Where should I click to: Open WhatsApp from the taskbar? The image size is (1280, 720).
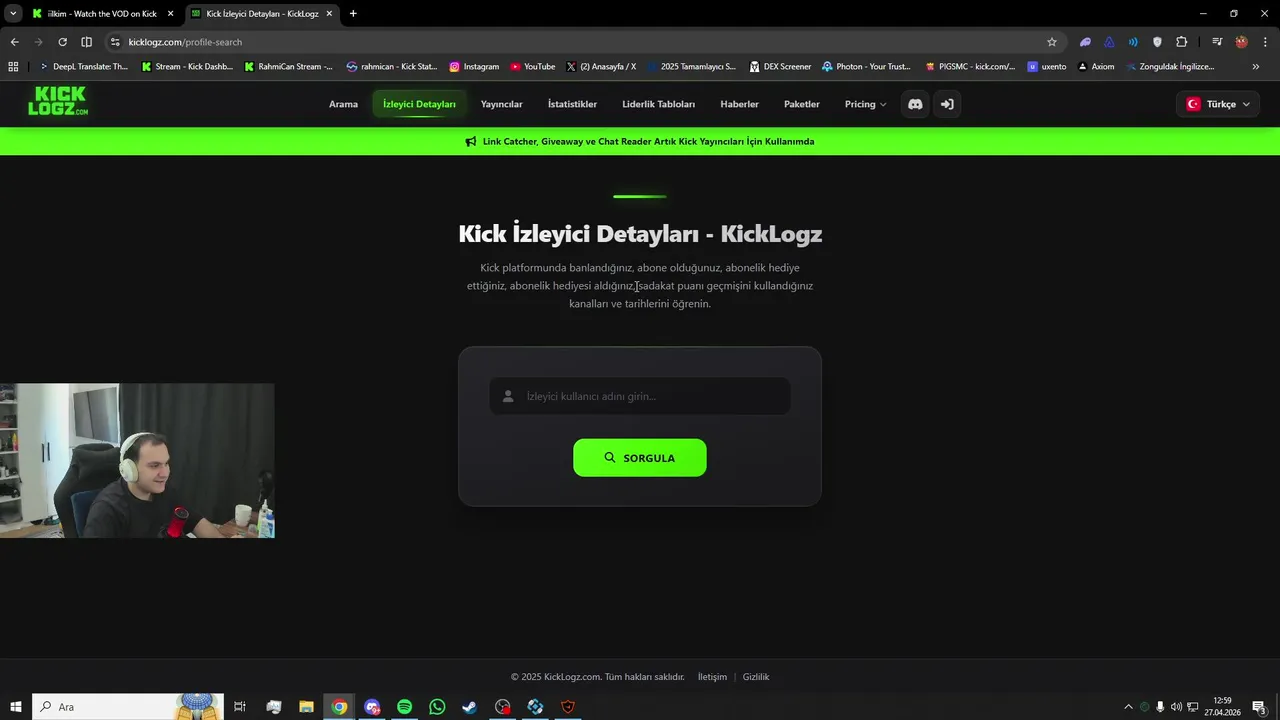click(x=437, y=707)
